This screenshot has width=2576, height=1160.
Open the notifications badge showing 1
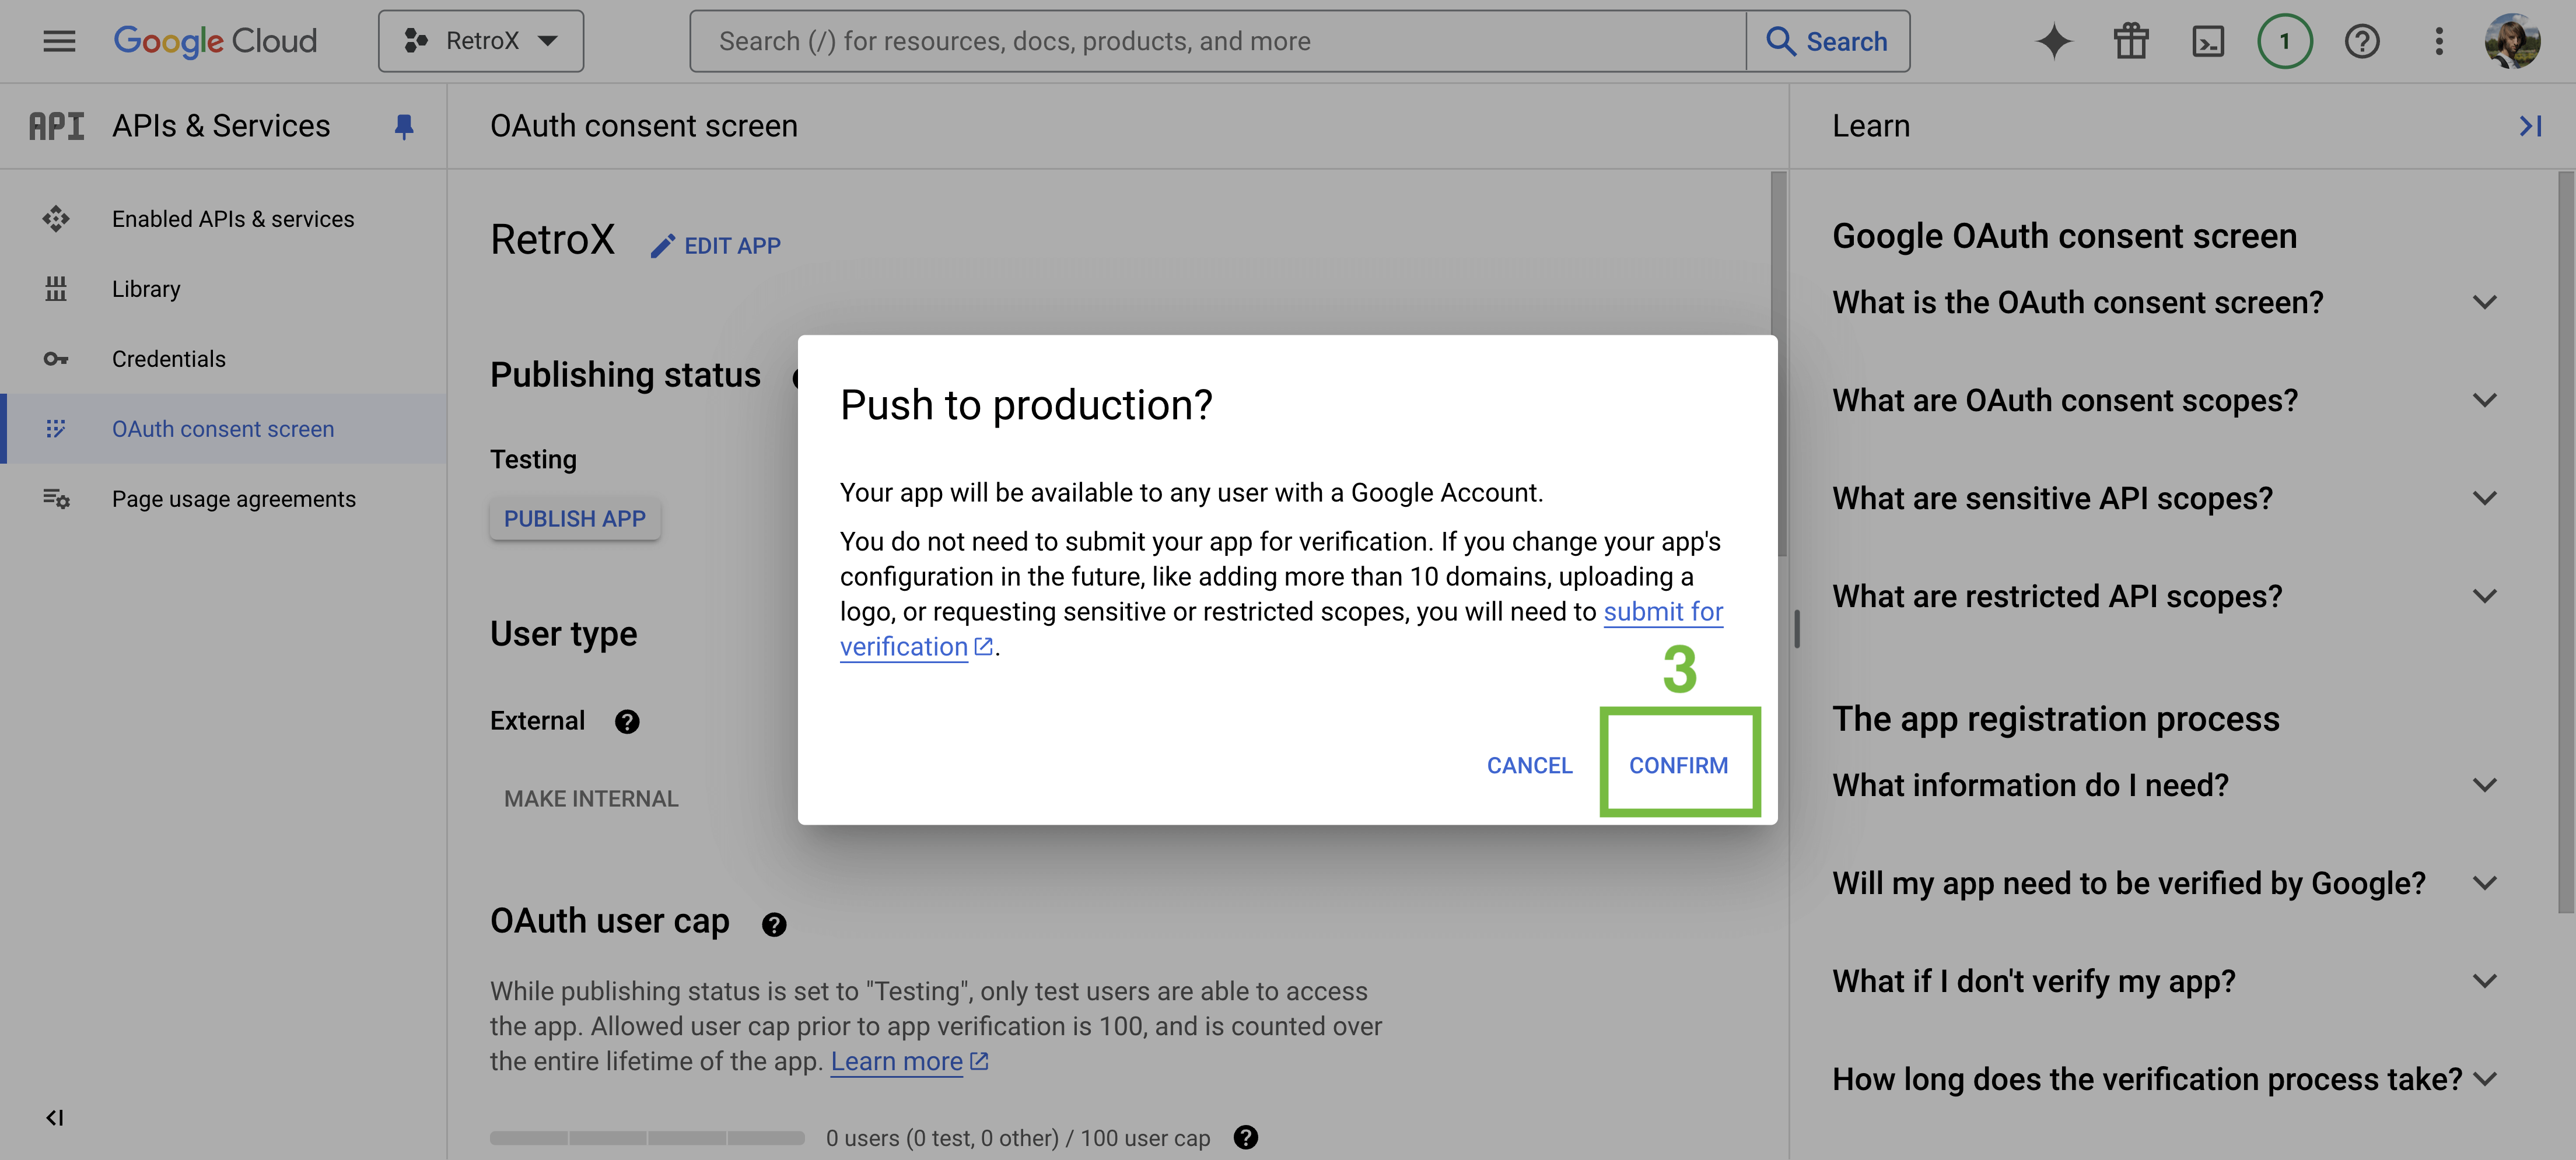coord(2284,41)
